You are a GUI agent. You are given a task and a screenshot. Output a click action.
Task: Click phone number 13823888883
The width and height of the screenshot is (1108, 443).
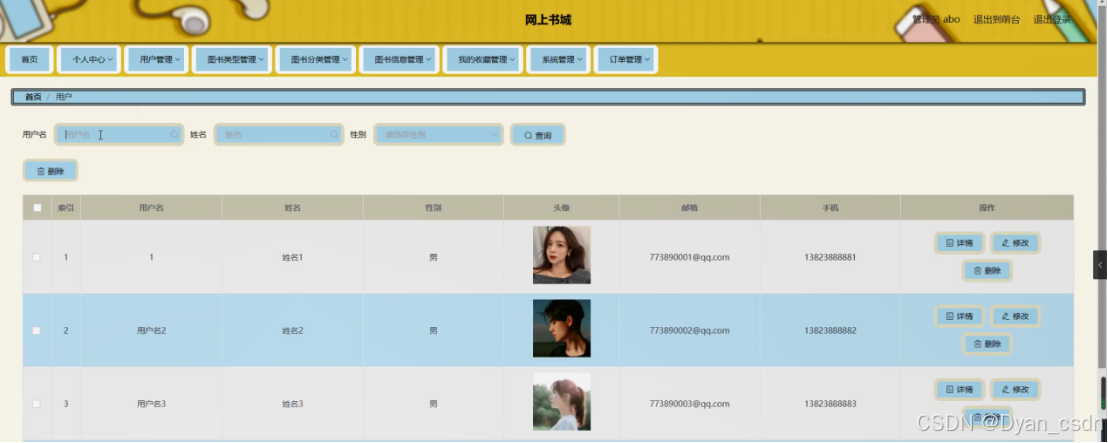pyautogui.click(x=830, y=404)
